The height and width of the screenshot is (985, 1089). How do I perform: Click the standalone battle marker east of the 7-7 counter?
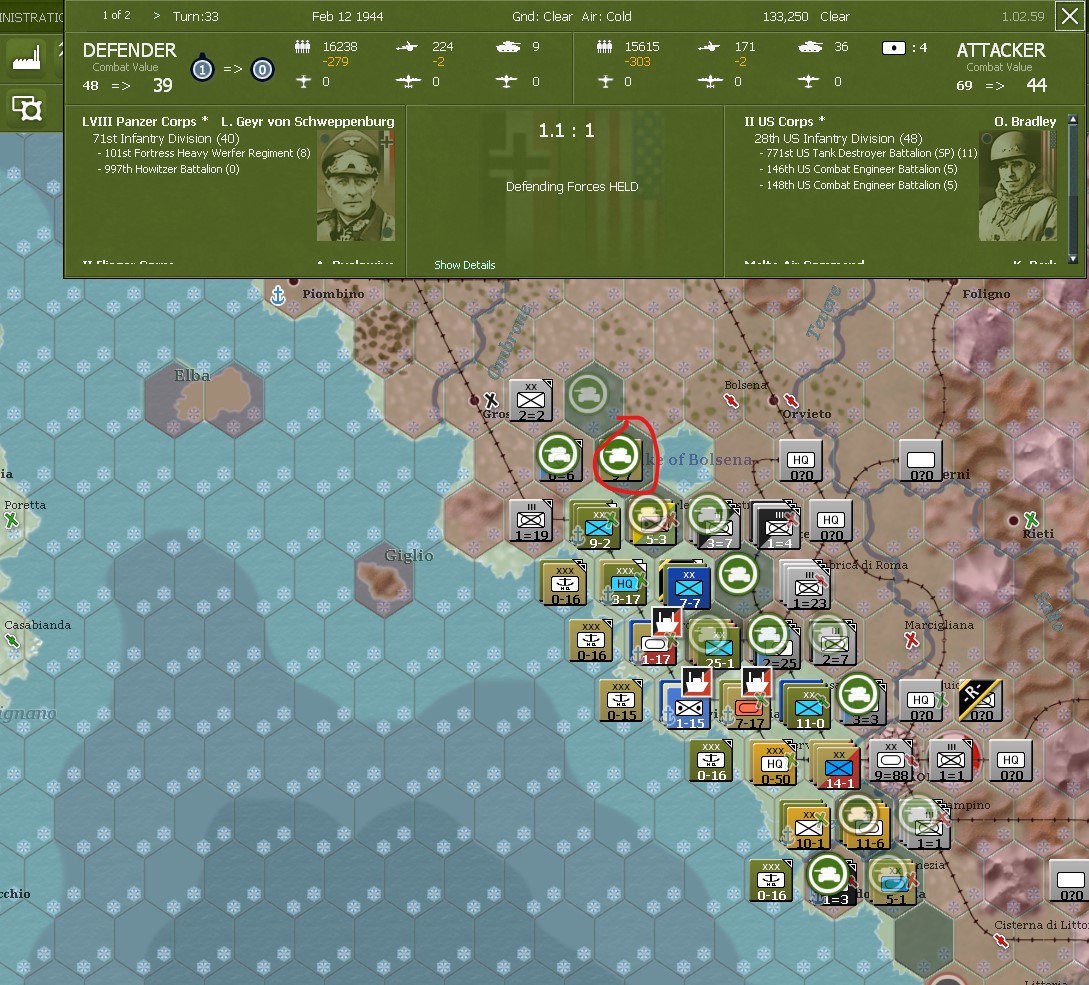tap(738, 574)
